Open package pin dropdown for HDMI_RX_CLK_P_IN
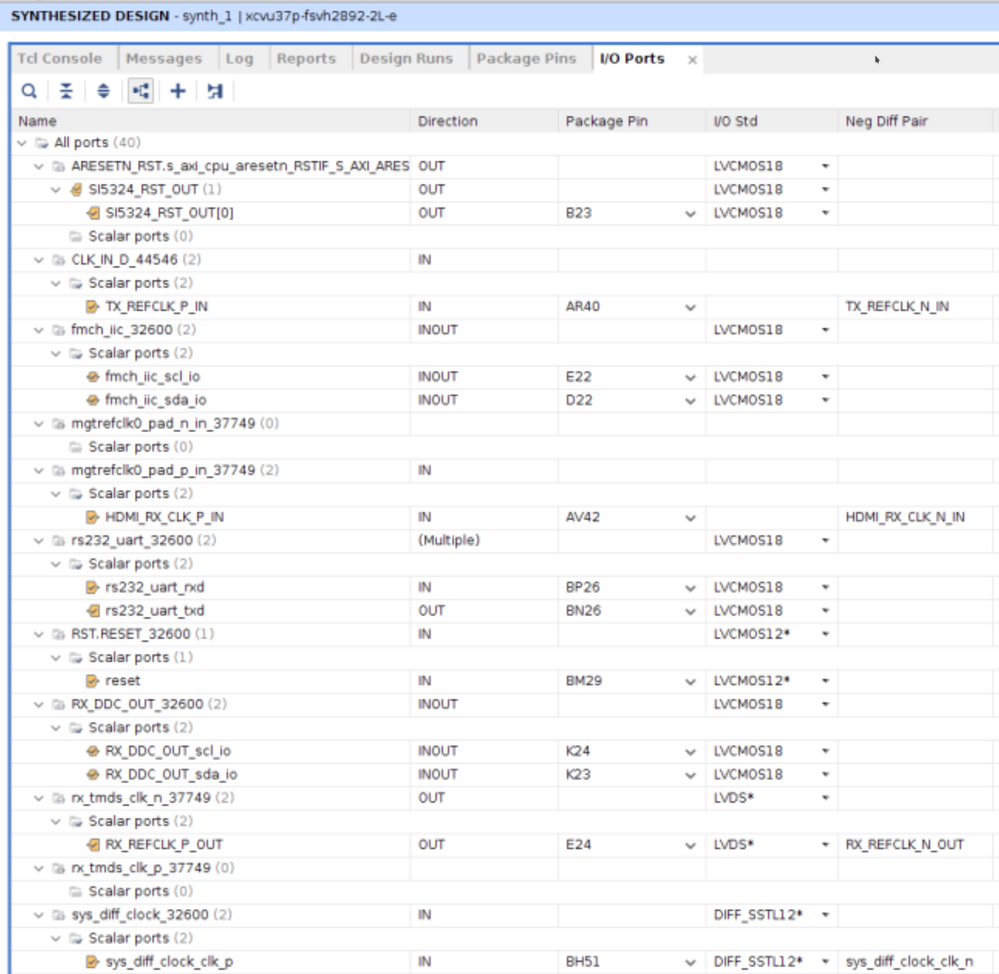 pyautogui.click(x=690, y=518)
